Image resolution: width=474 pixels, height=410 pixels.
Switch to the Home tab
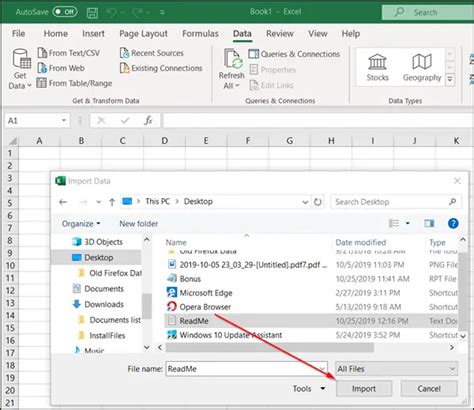[56, 34]
